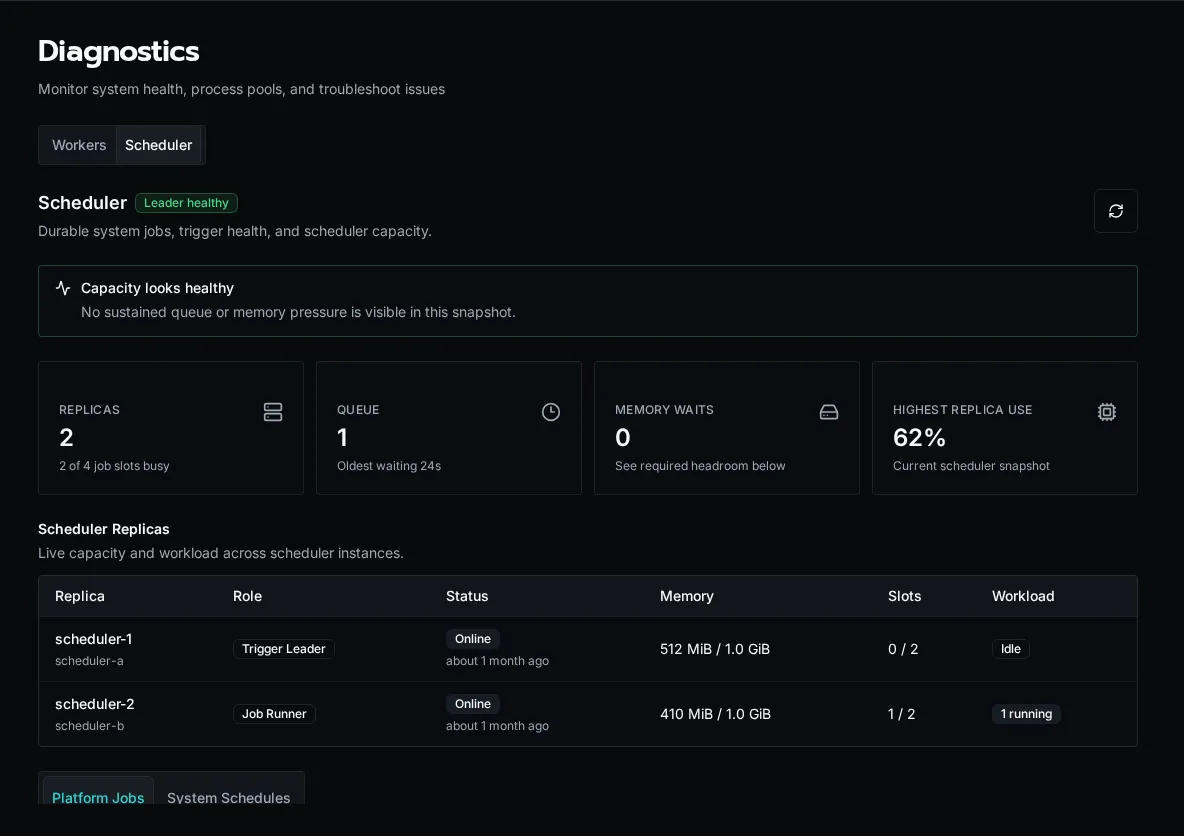Click the Leader healthy badge

187,202
